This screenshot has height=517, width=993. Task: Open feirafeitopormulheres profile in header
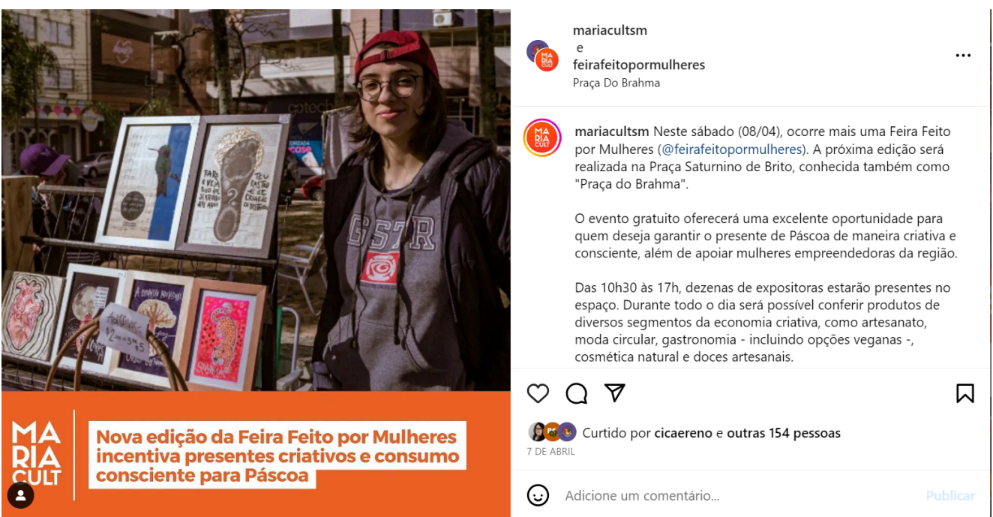[638, 65]
